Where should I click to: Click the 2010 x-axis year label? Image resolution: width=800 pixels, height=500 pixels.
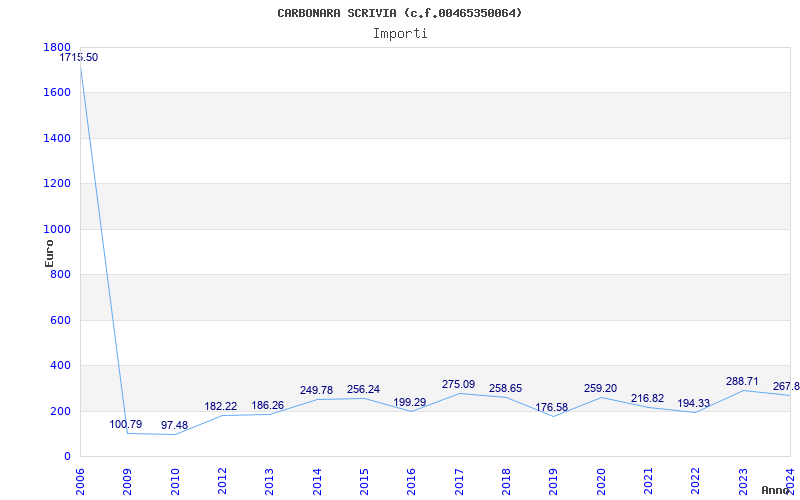[175, 481]
